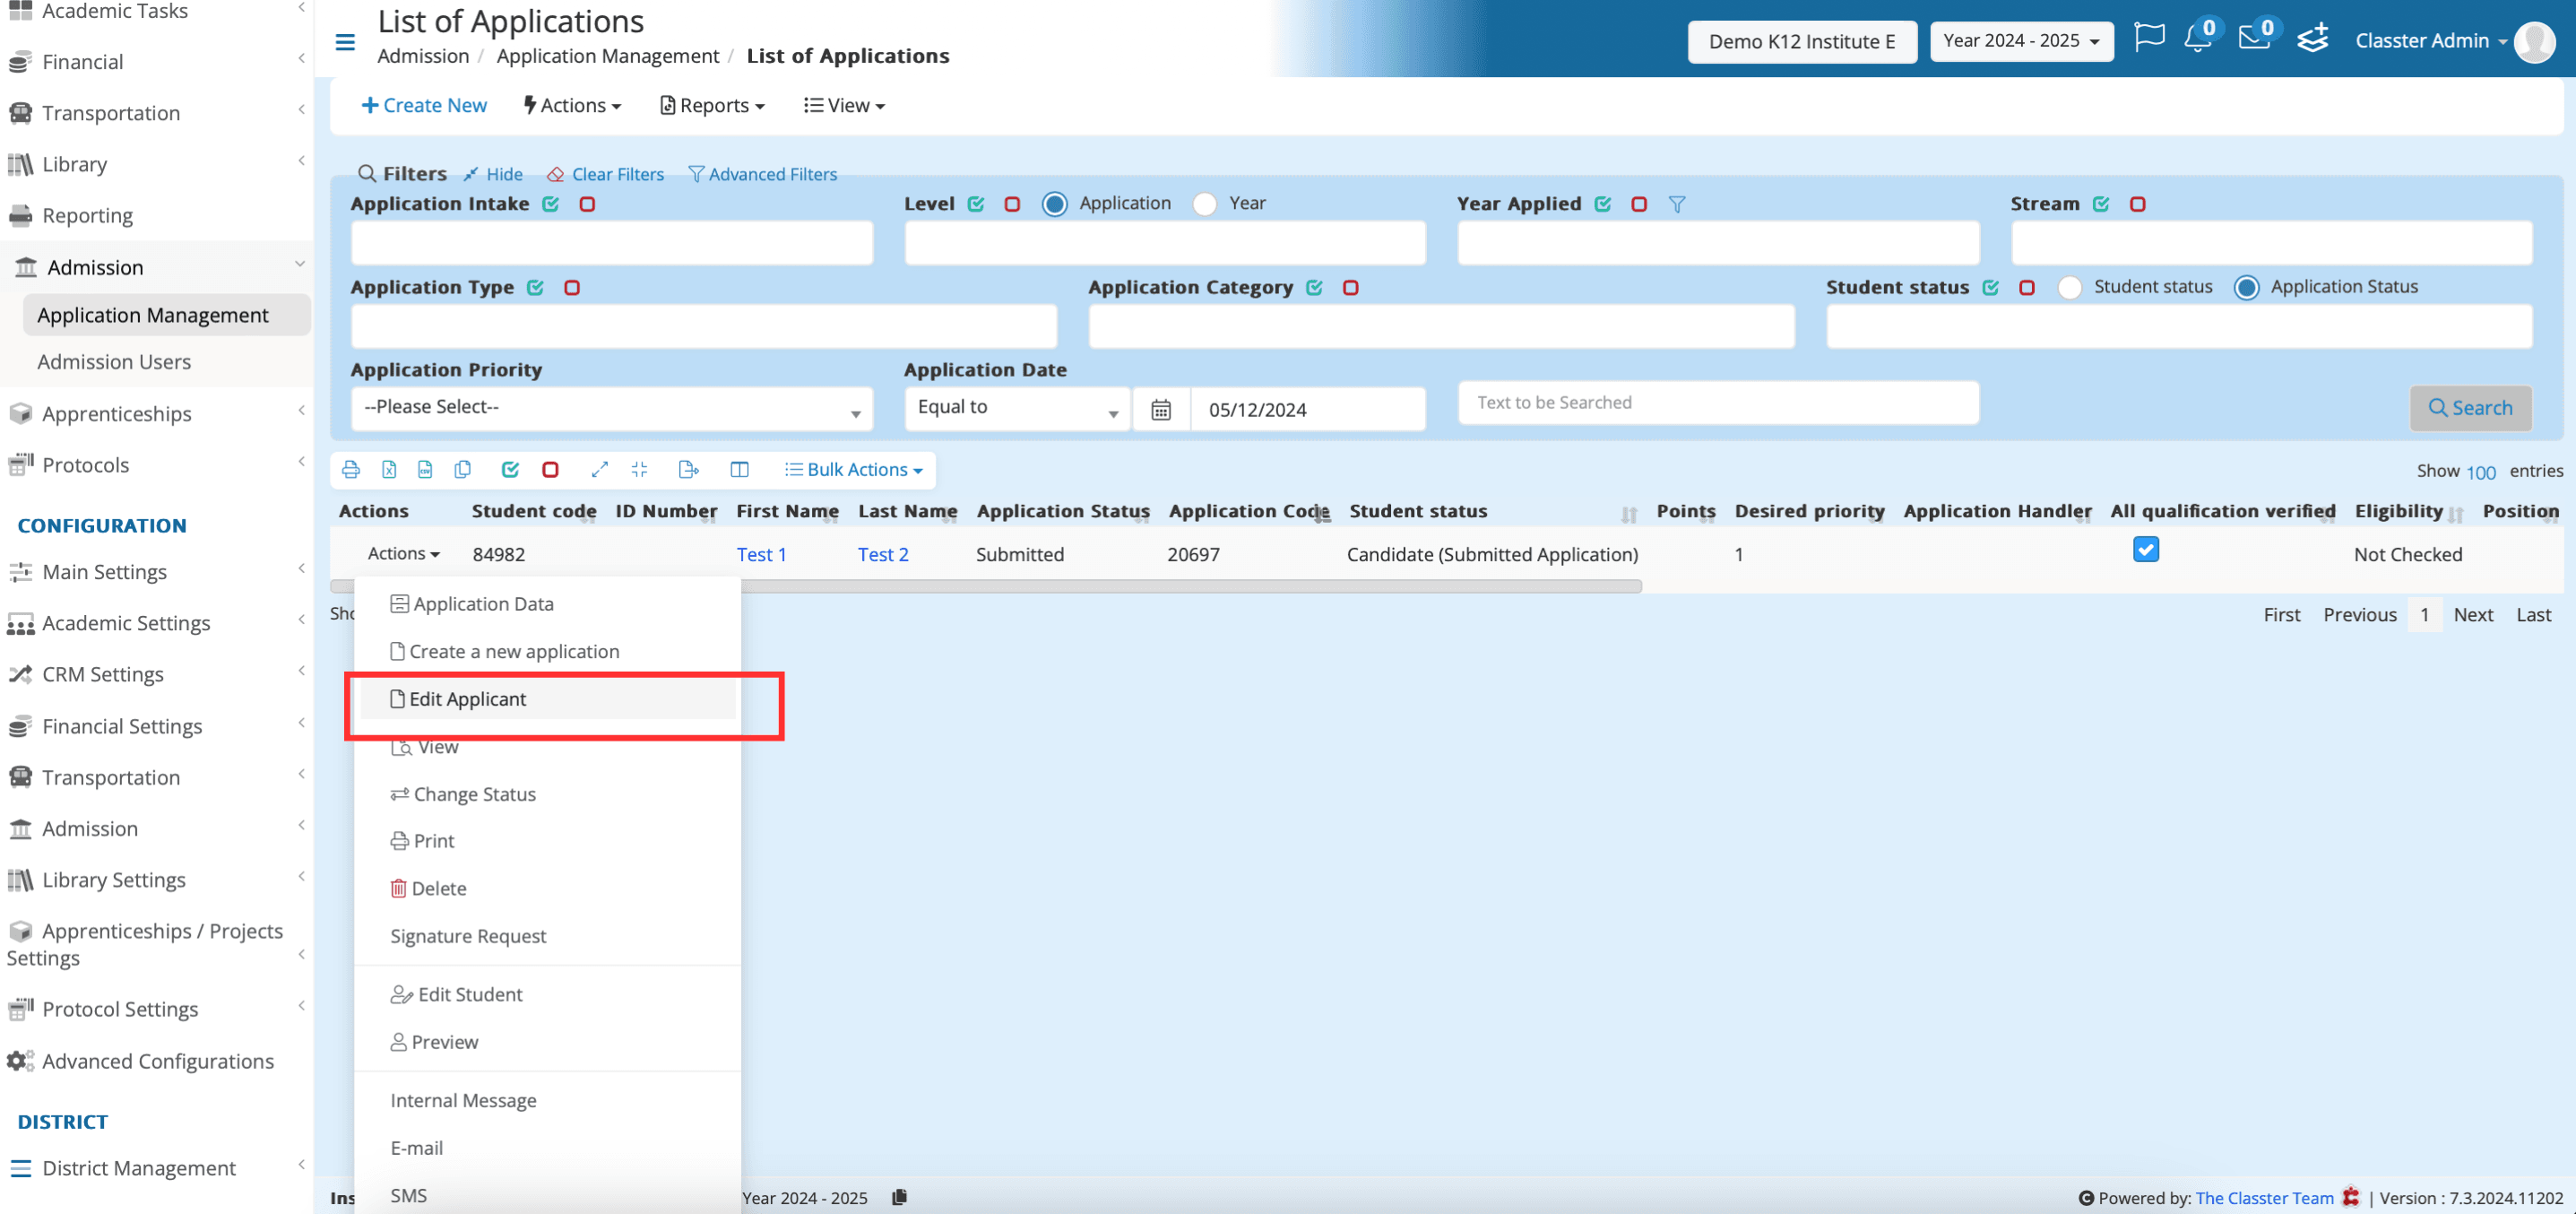Image resolution: width=2576 pixels, height=1214 pixels.
Task: Expand the Financial sidebar section
Action: [156, 62]
